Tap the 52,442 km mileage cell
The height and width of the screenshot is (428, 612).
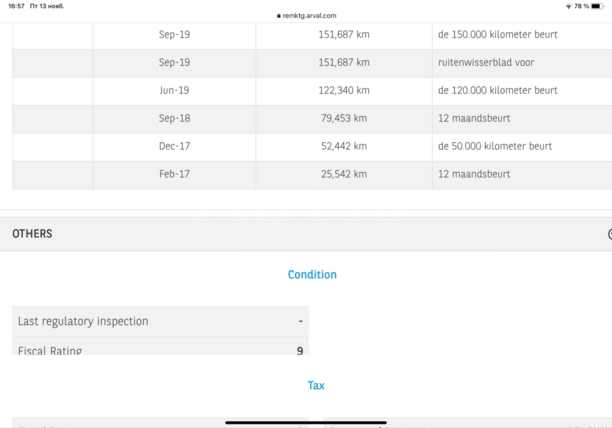click(x=344, y=146)
